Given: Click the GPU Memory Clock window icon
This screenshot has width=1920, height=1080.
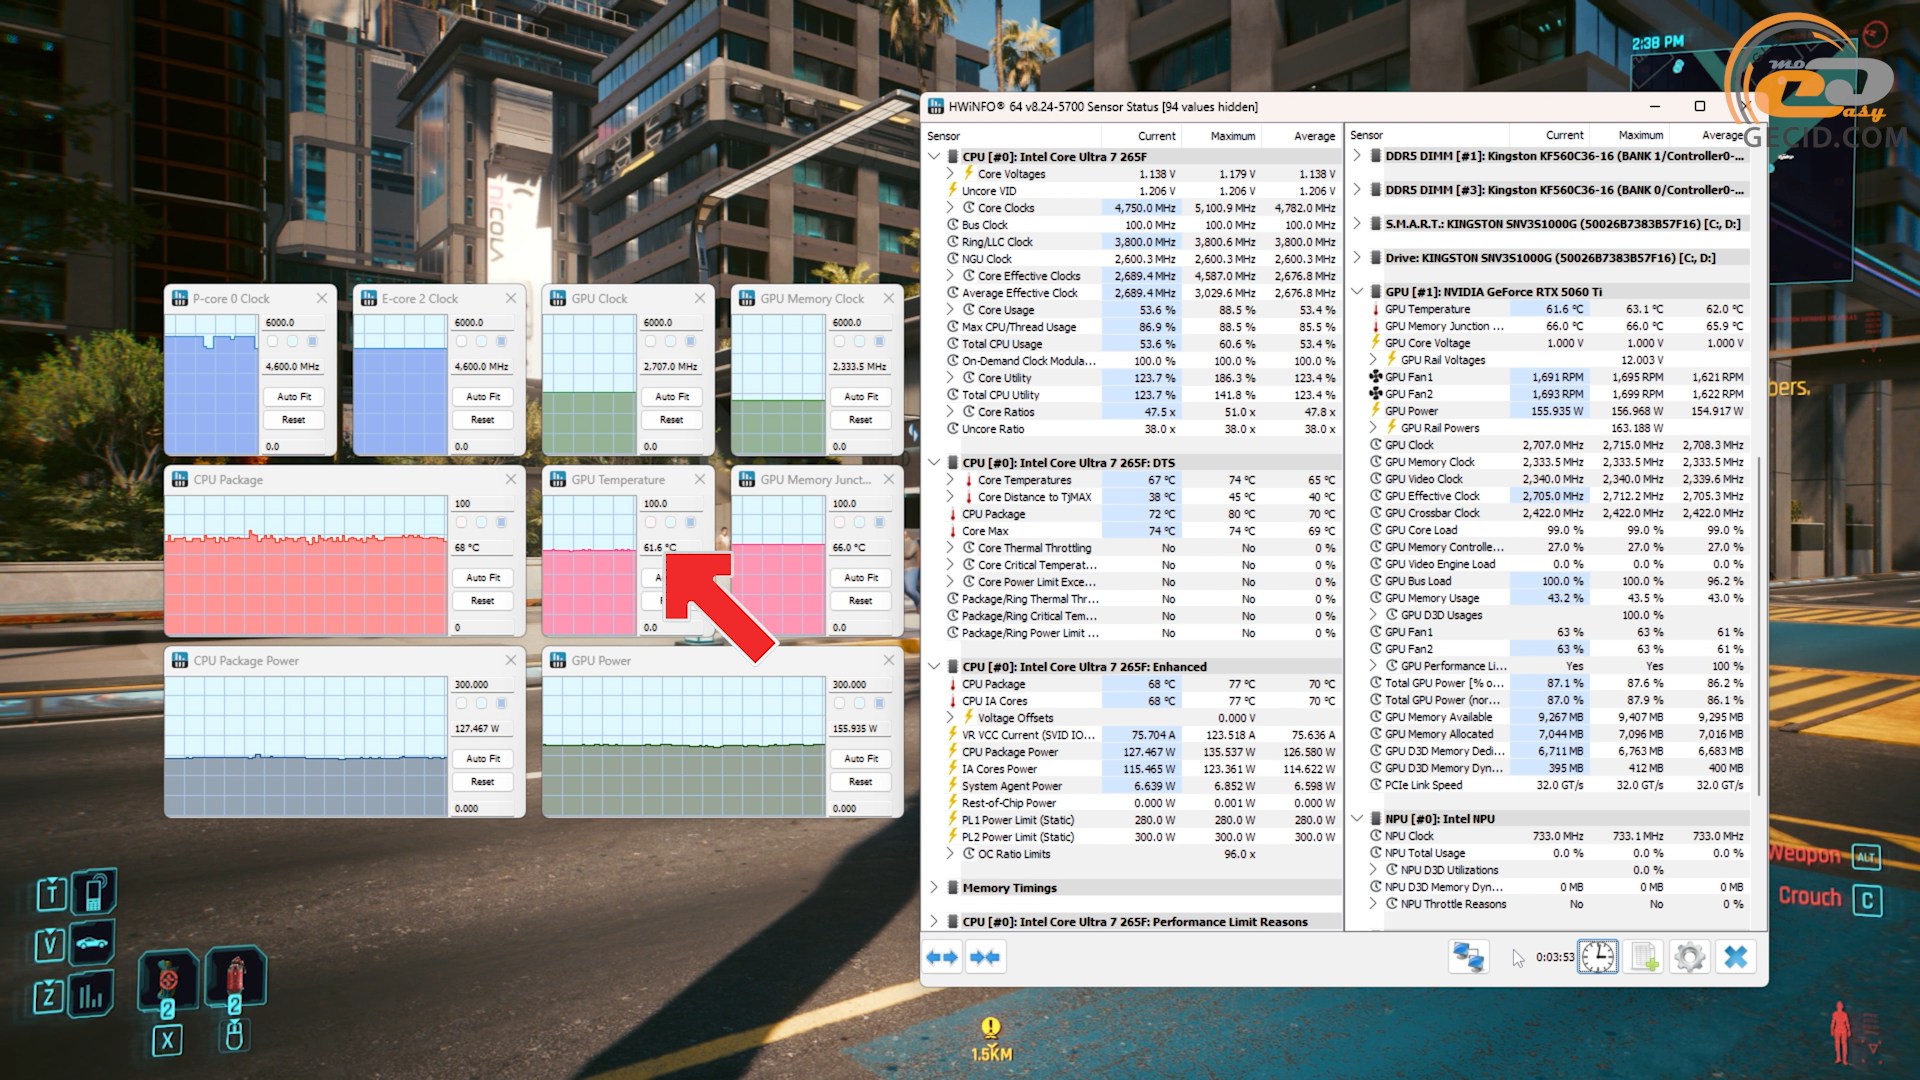Looking at the screenshot, I should (747, 298).
